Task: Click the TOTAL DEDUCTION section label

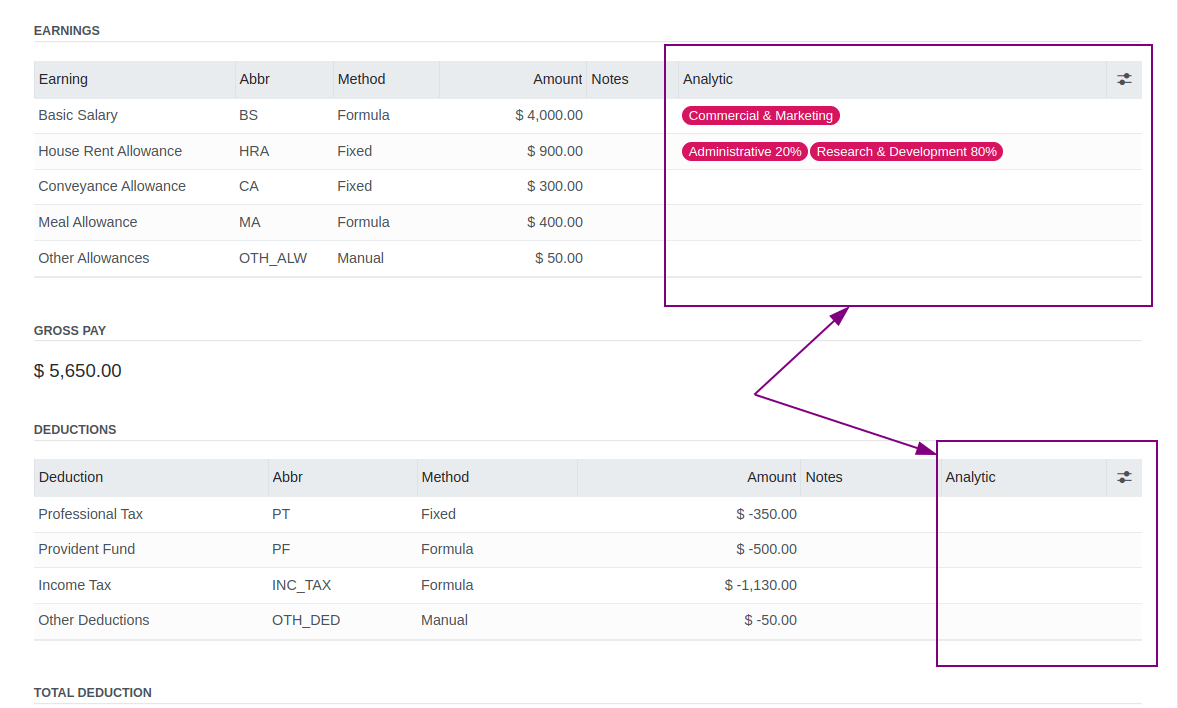Action: click(x=92, y=692)
